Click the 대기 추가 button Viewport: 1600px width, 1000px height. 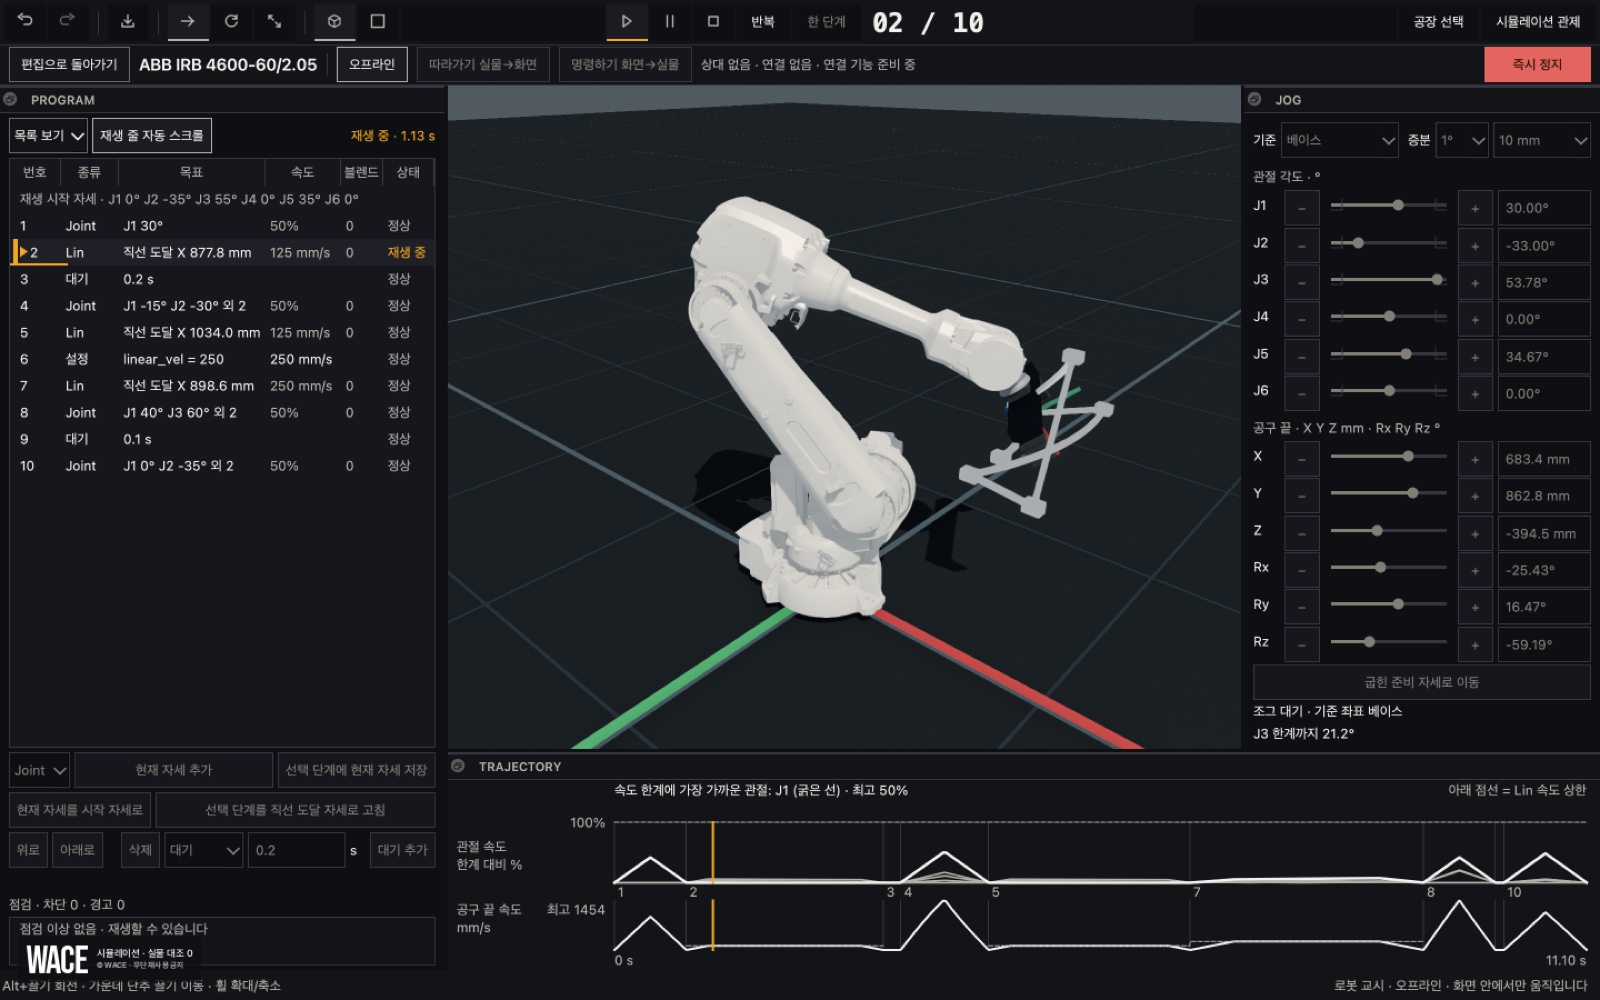pos(402,850)
